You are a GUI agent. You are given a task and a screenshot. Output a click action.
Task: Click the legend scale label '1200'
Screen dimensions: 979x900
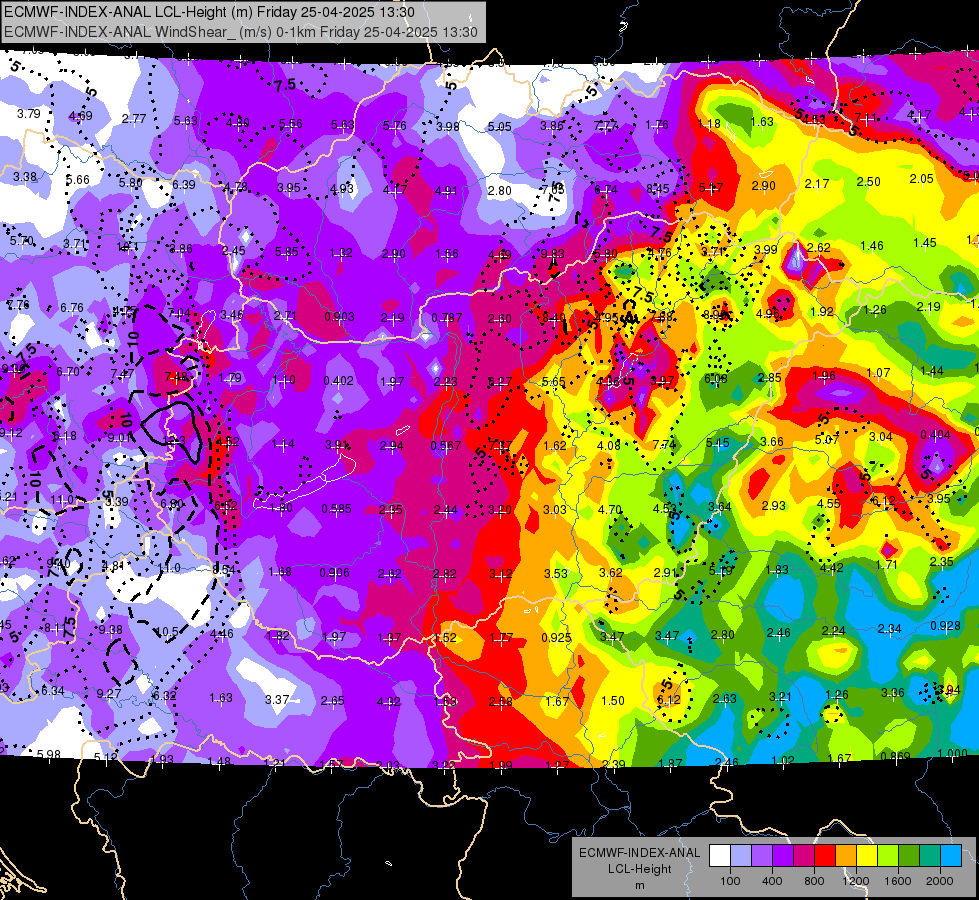856,881
